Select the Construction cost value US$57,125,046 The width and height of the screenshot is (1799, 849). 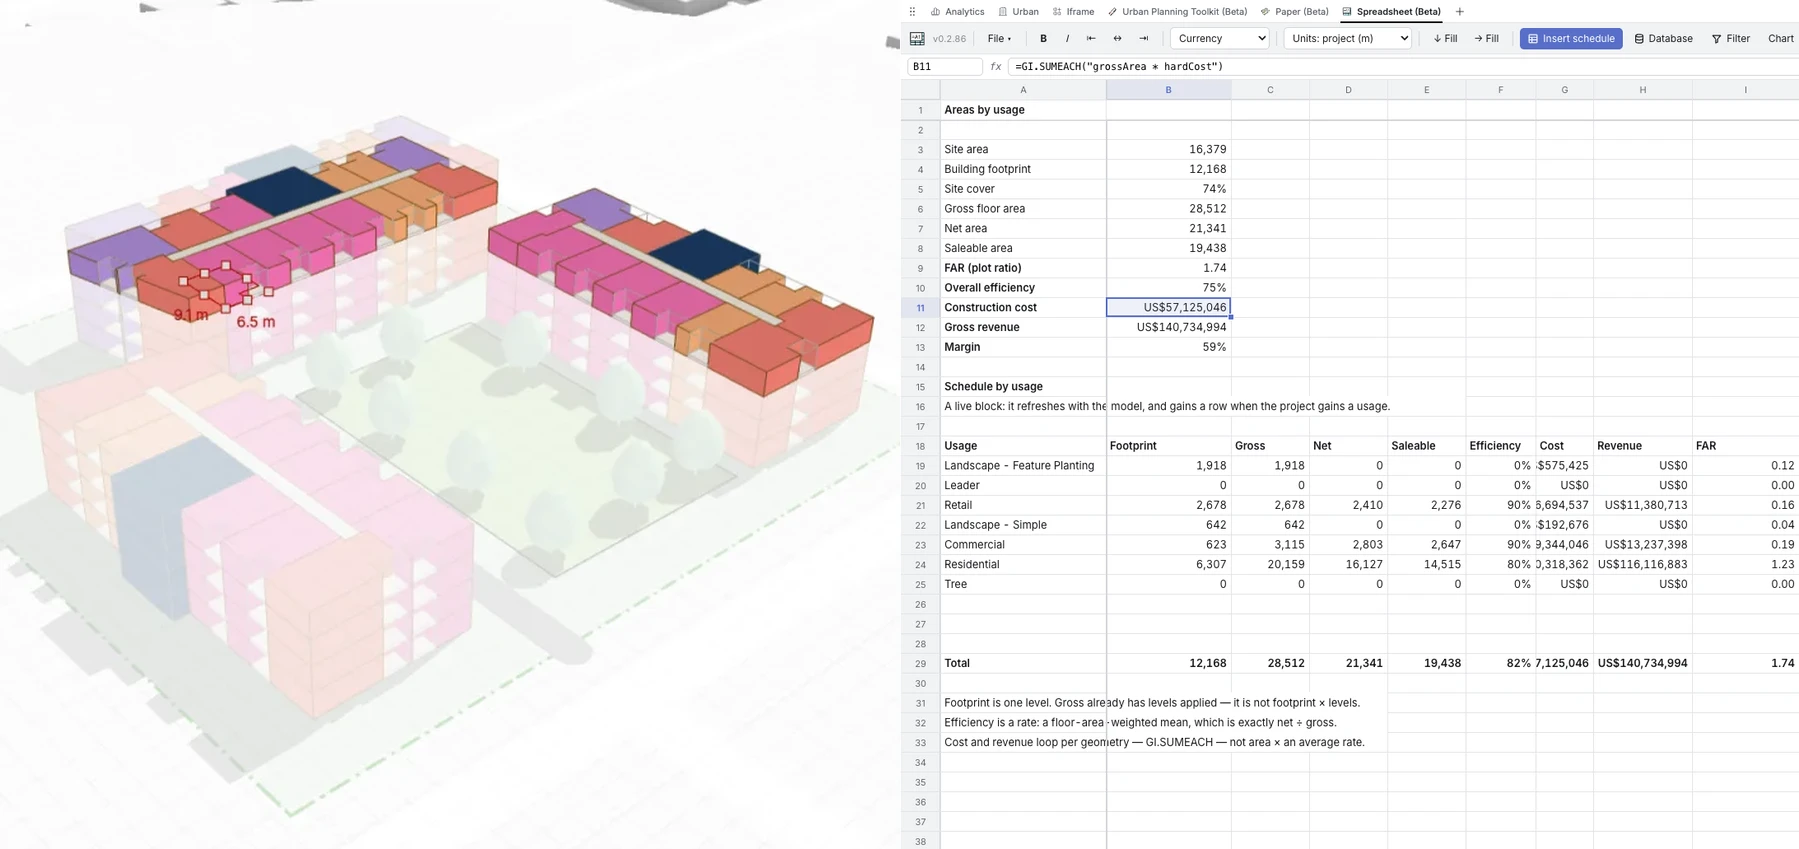click(1168, 308)
